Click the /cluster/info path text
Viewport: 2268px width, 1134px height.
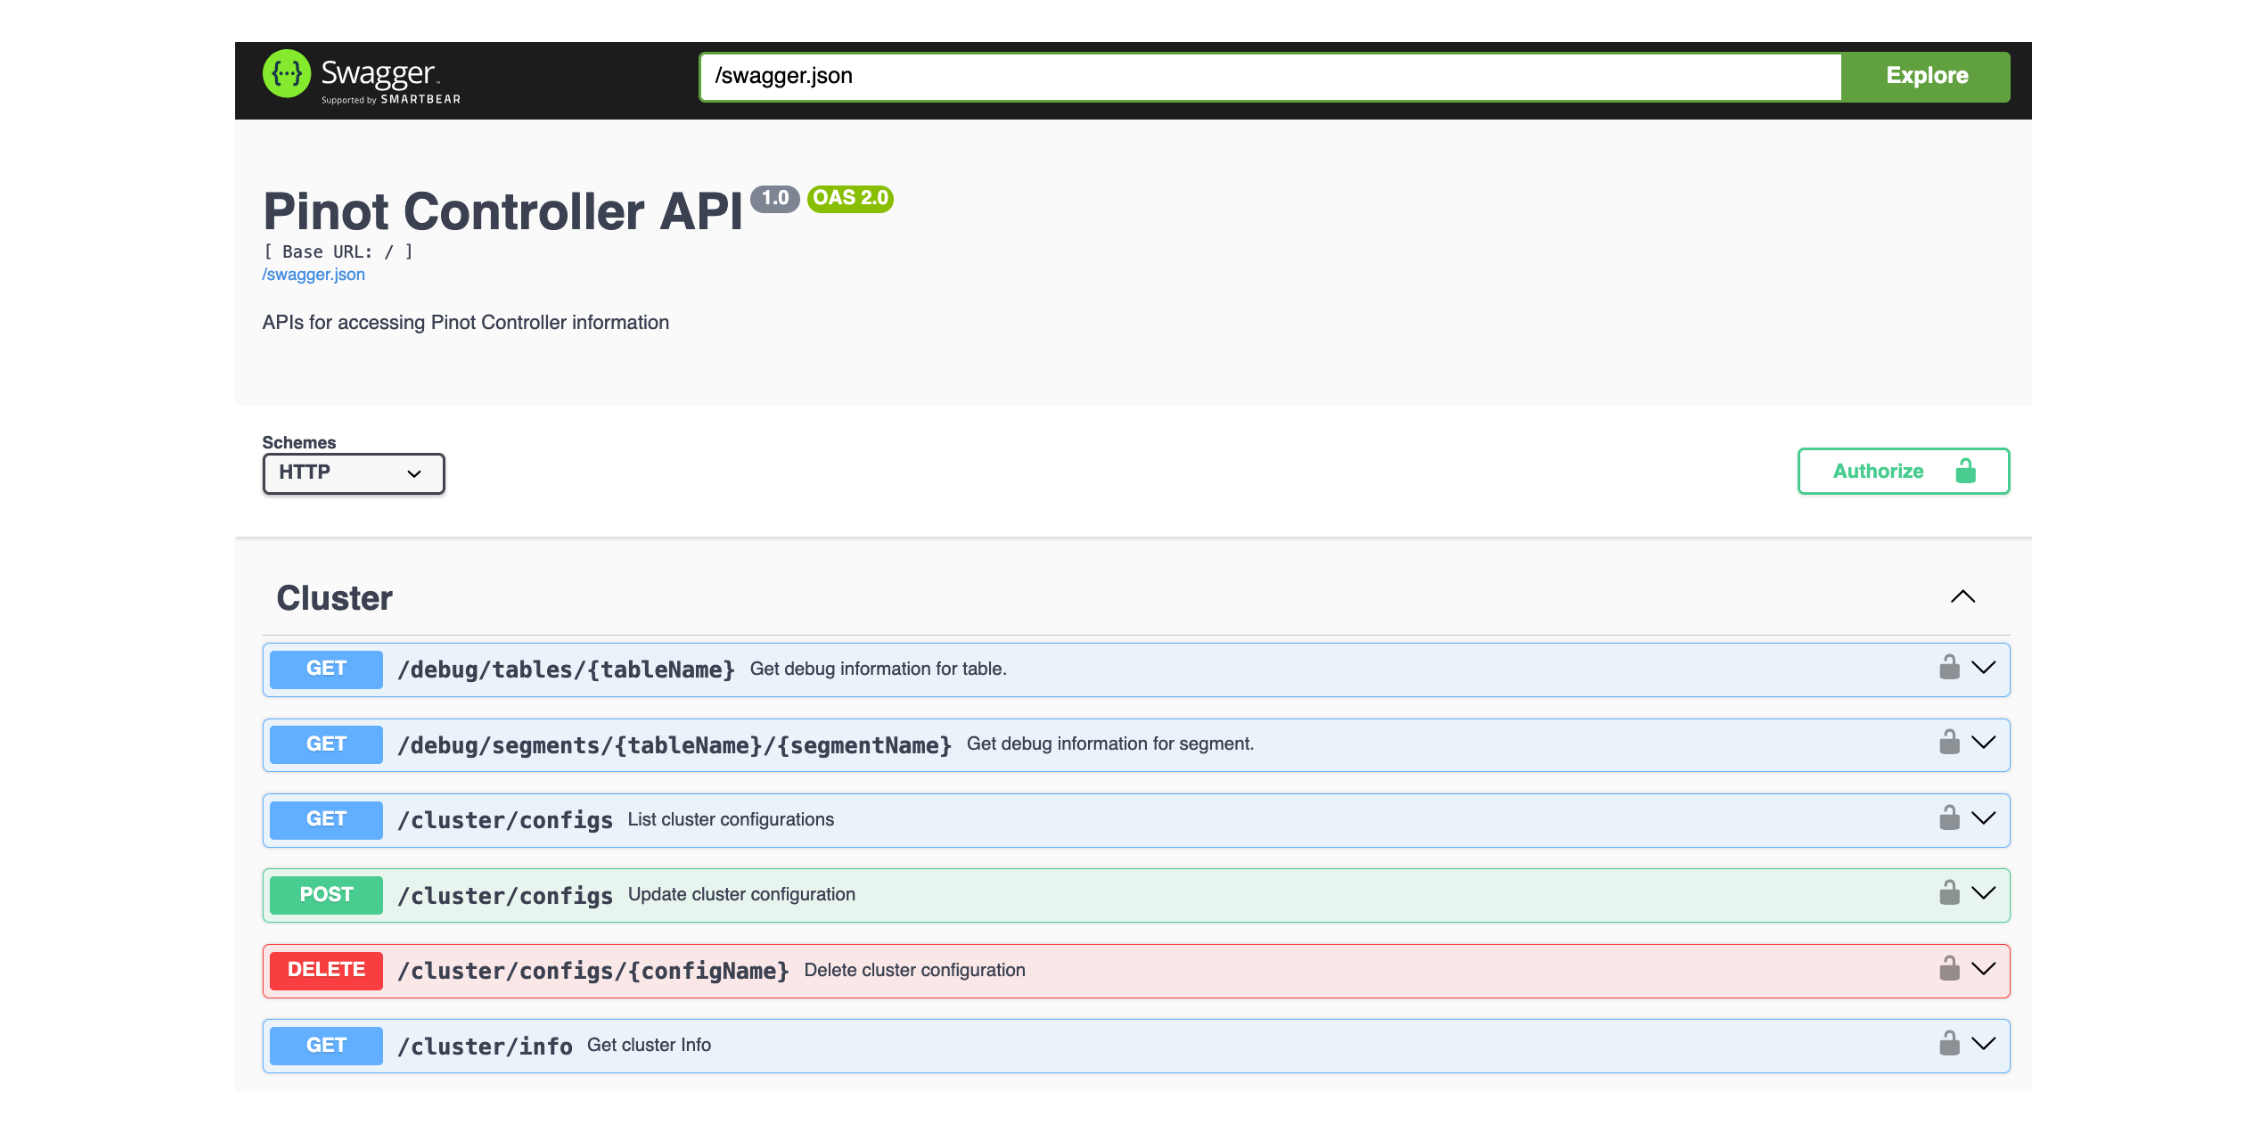click(x=485, y=1046)
